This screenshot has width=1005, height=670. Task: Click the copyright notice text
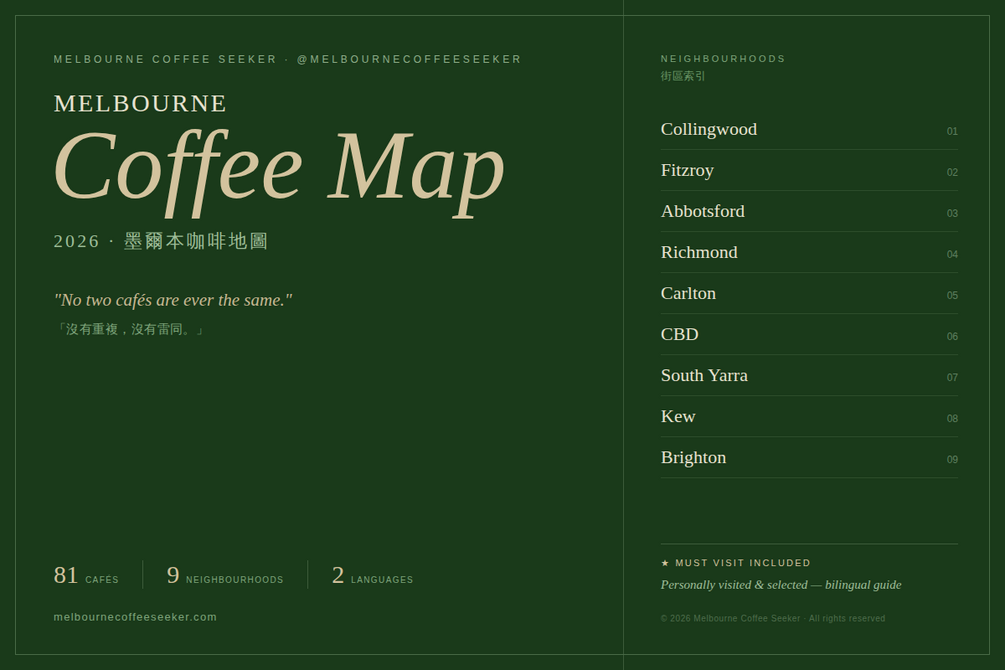773,618
